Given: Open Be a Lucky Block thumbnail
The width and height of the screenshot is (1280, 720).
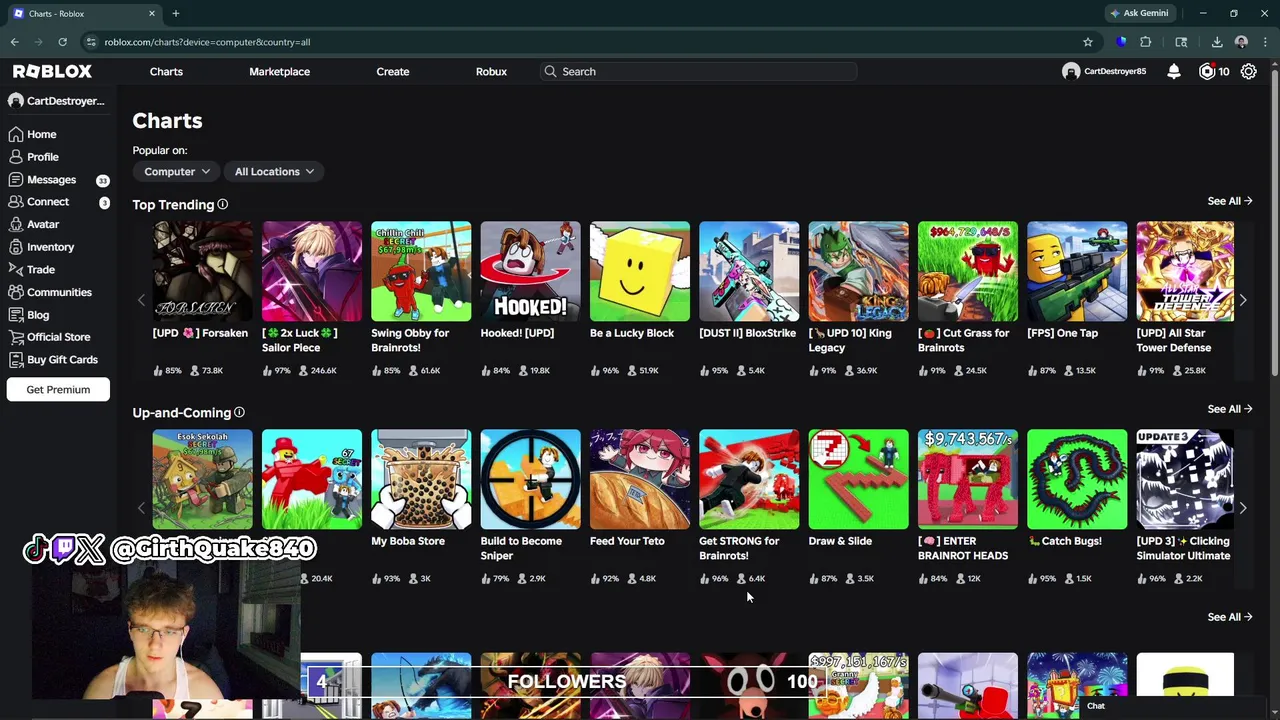Looking at the screenshot, I should [x=639, y=271].
